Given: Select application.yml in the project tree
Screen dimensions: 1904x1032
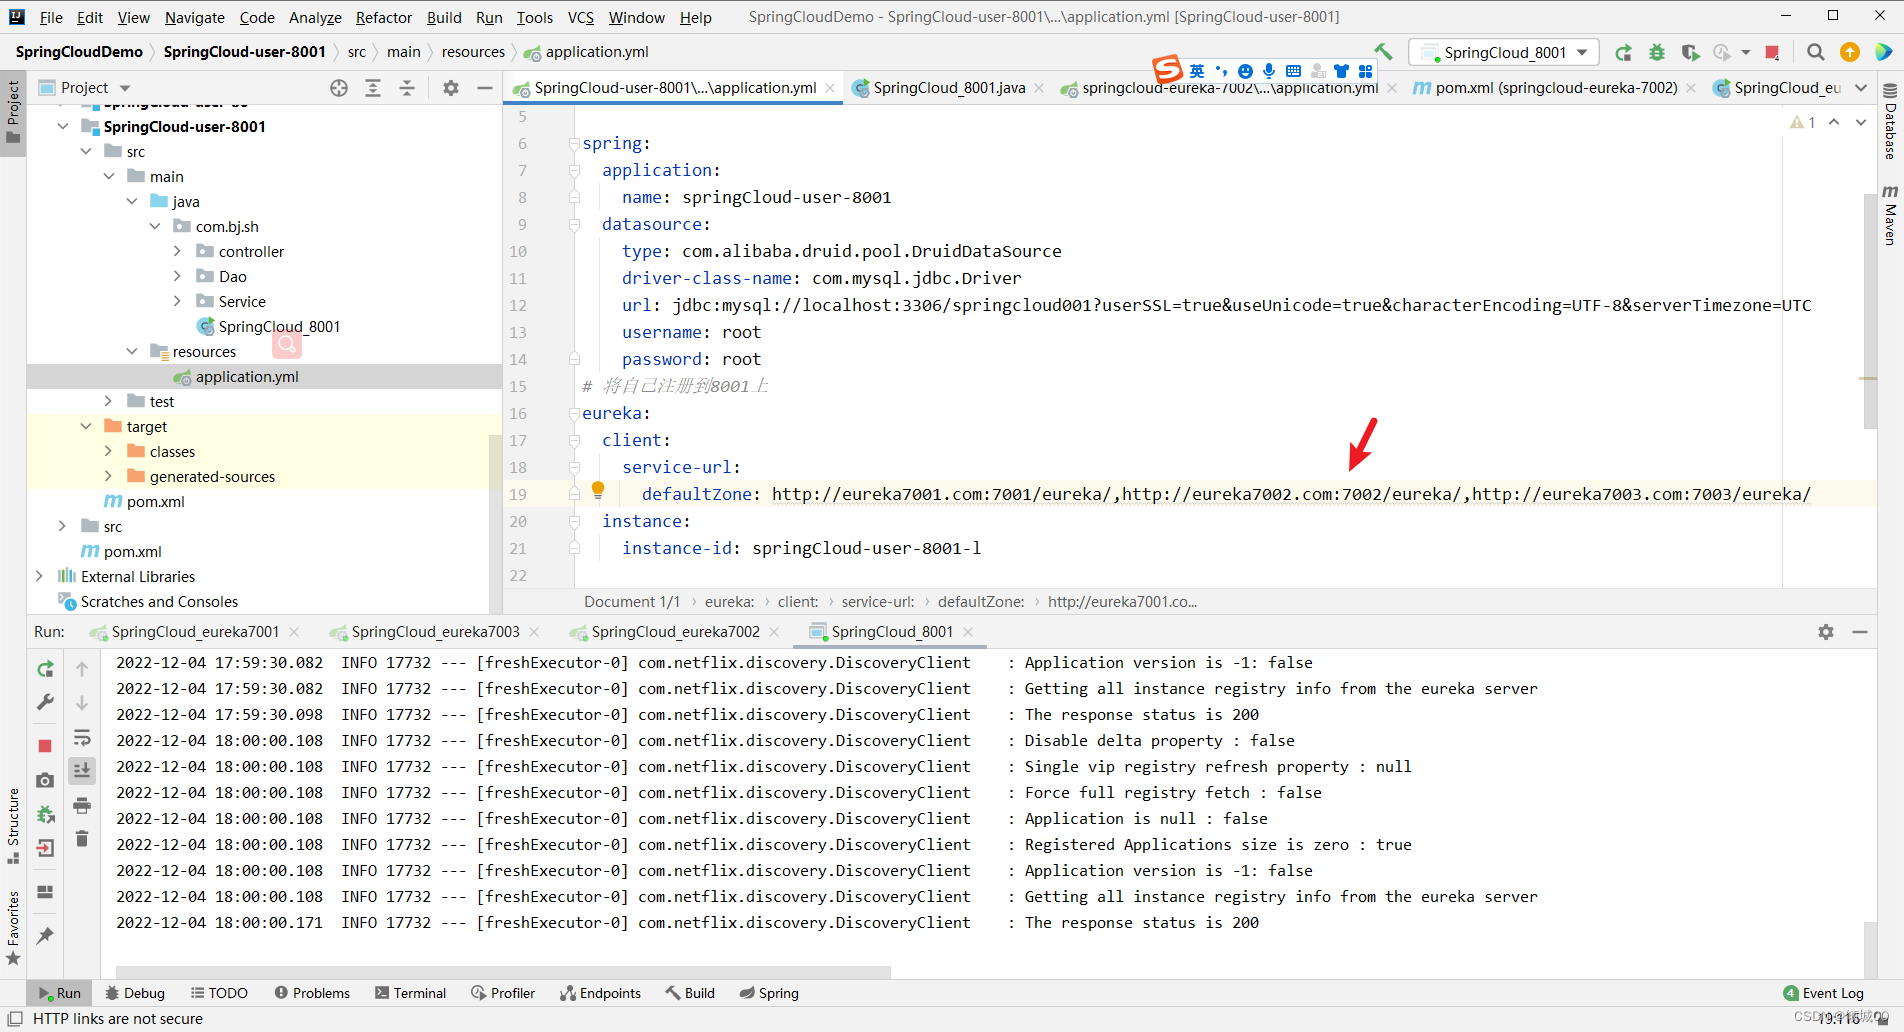Looking at the screenshot, I should (x=247, y=376).
